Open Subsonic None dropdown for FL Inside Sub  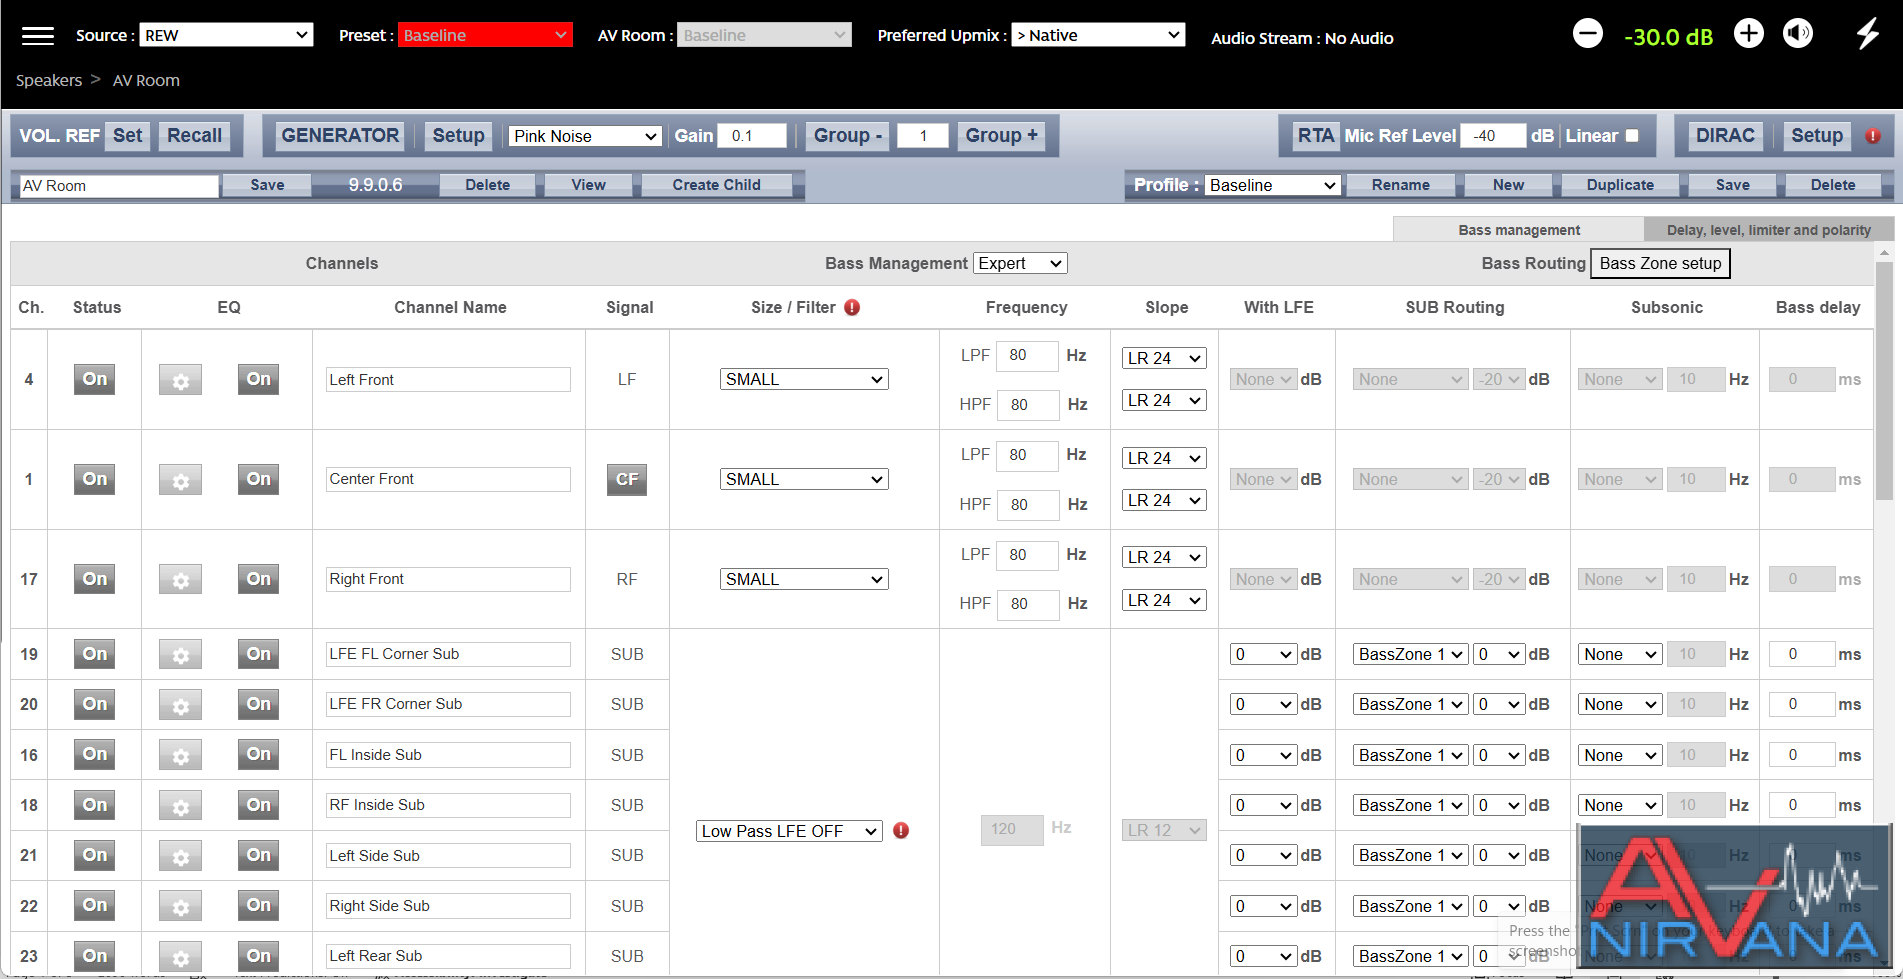(1620, 755)
